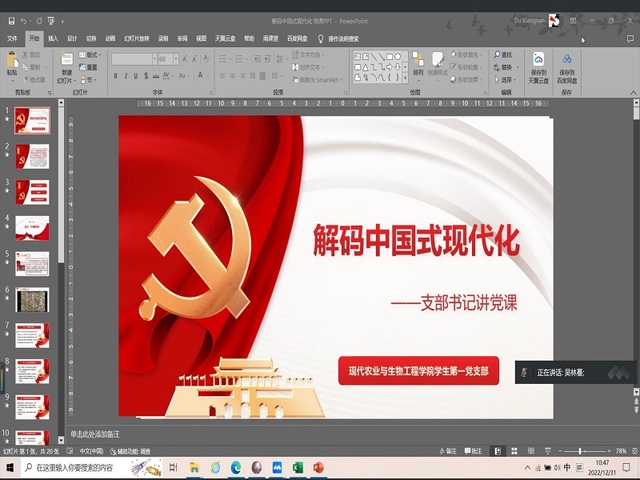Viewport: 640px width, 480px height.
Task: Click the red box 现代农业与生物工程学院学生第一党支部
Action: (419, 371)
